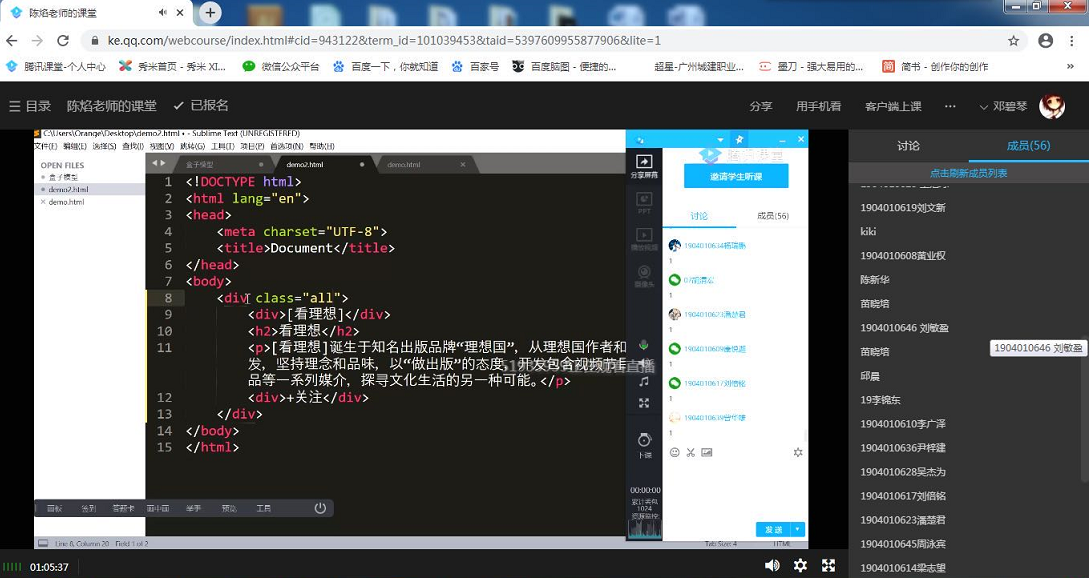Open Chrome profile account icon
Screen dimensions: 1089x578
point(1045,41)
